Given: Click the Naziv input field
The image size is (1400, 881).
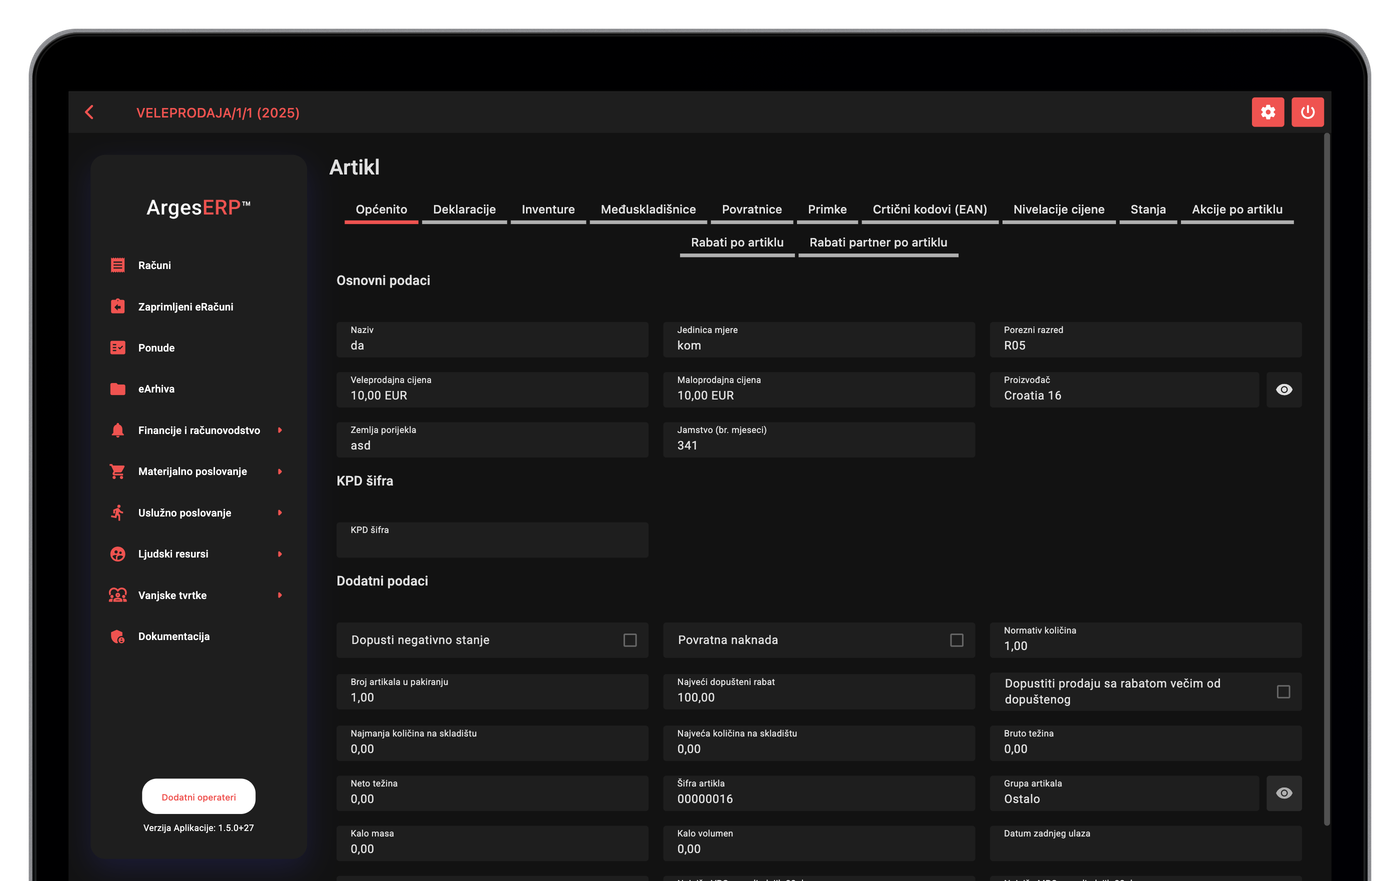Looking at the screenshot, I should pyautogui.click(x=492, y=339).
